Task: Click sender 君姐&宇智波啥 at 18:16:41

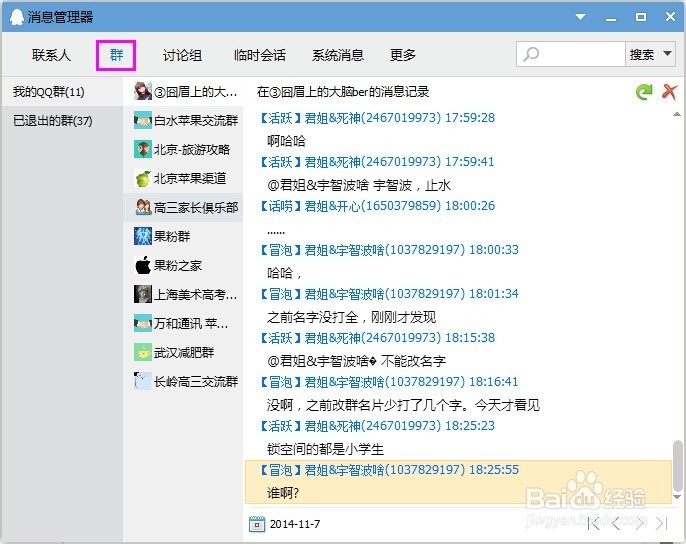Action: [390, 382]
